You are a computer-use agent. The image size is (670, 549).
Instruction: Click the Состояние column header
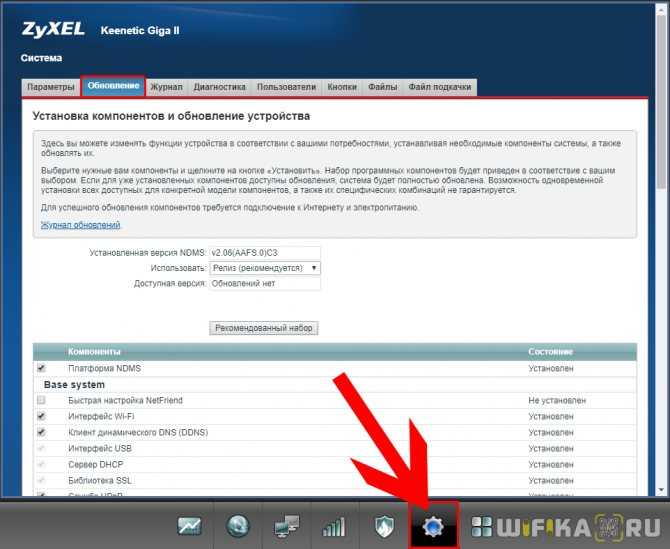(550, 352)
